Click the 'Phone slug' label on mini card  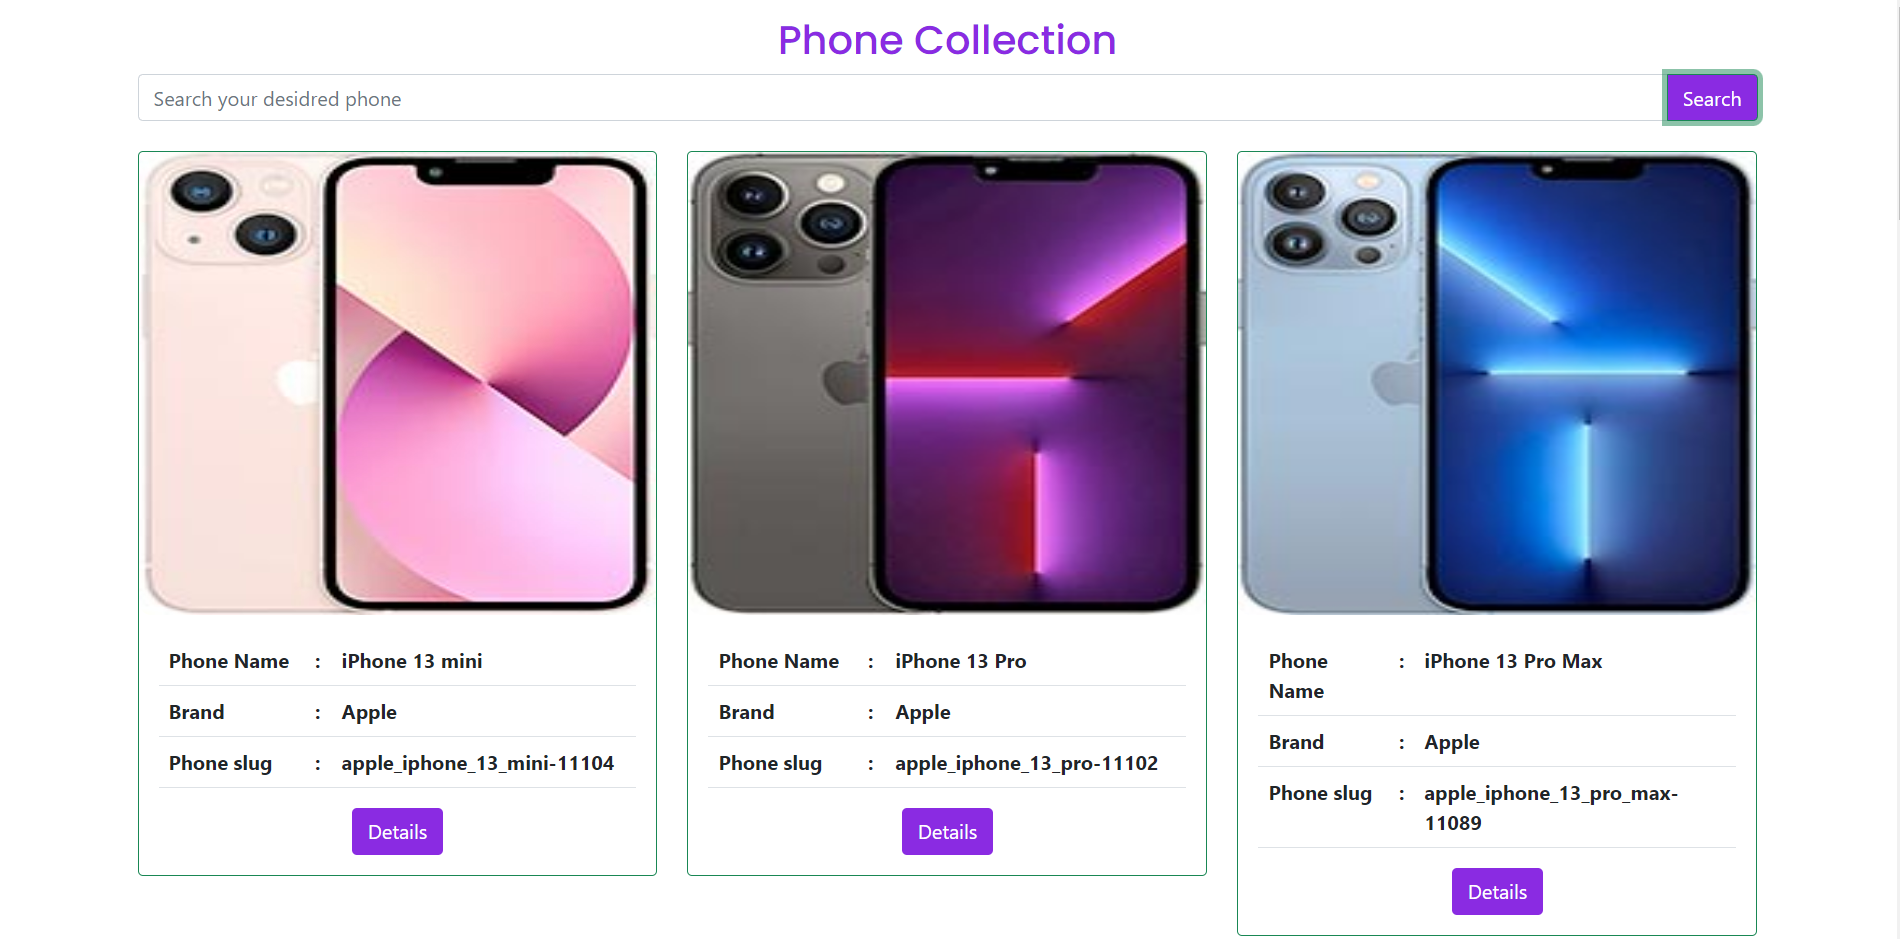(220, 763)
